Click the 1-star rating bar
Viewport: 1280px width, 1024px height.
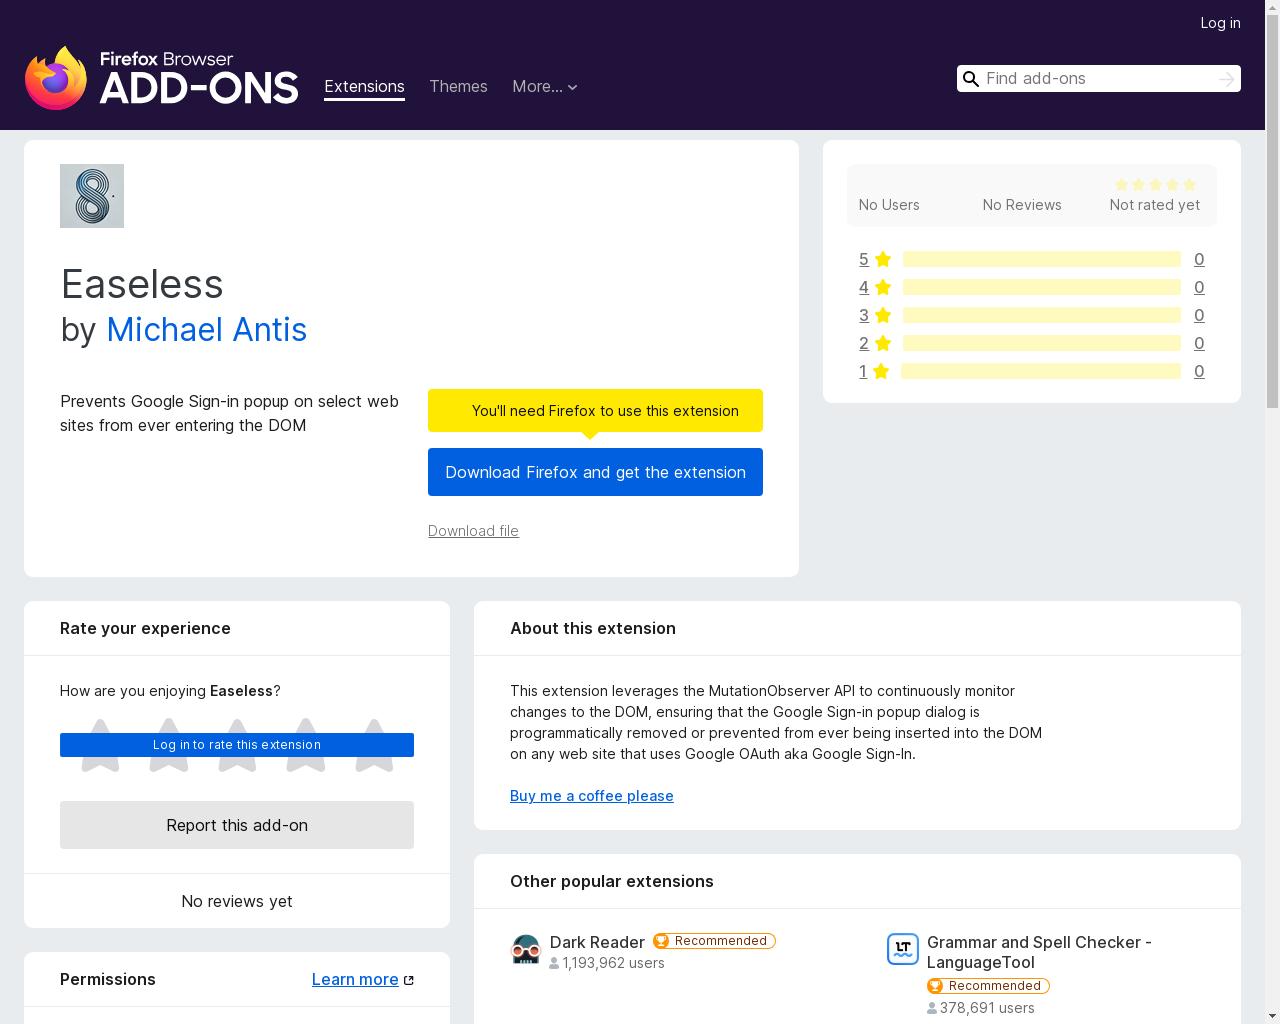1040,371
